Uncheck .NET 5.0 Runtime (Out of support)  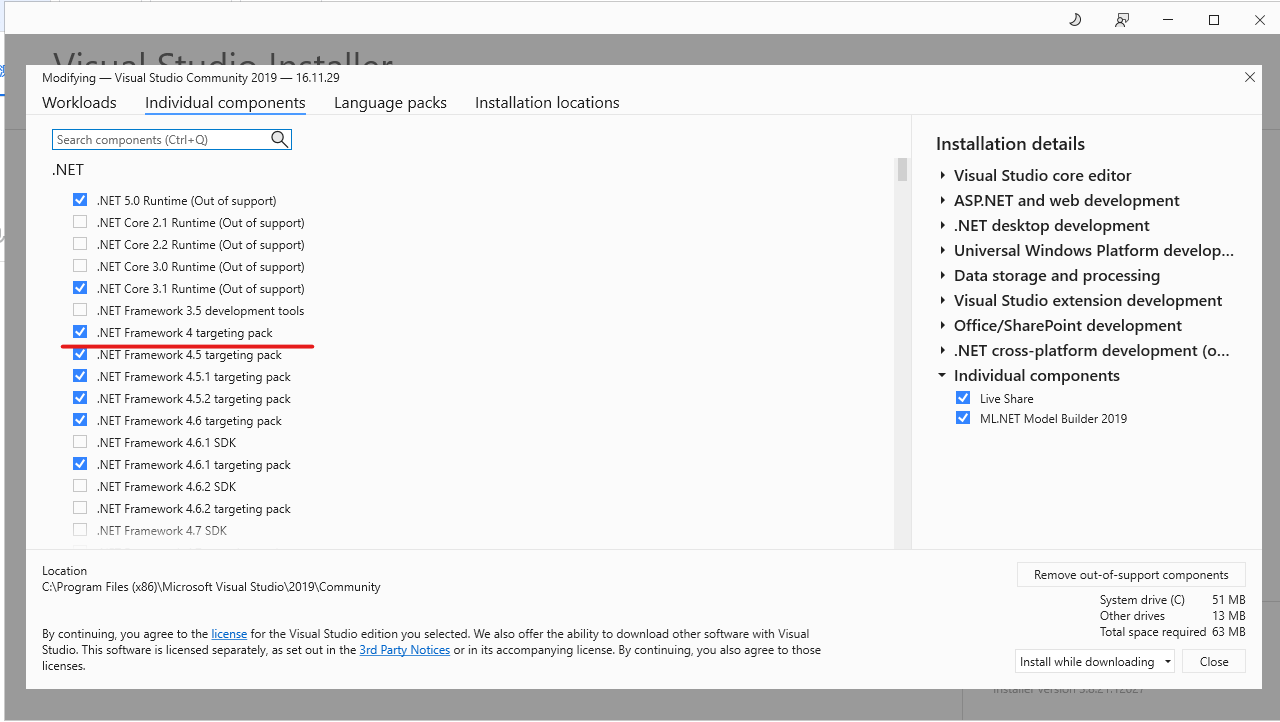click(x=80, y=200)
